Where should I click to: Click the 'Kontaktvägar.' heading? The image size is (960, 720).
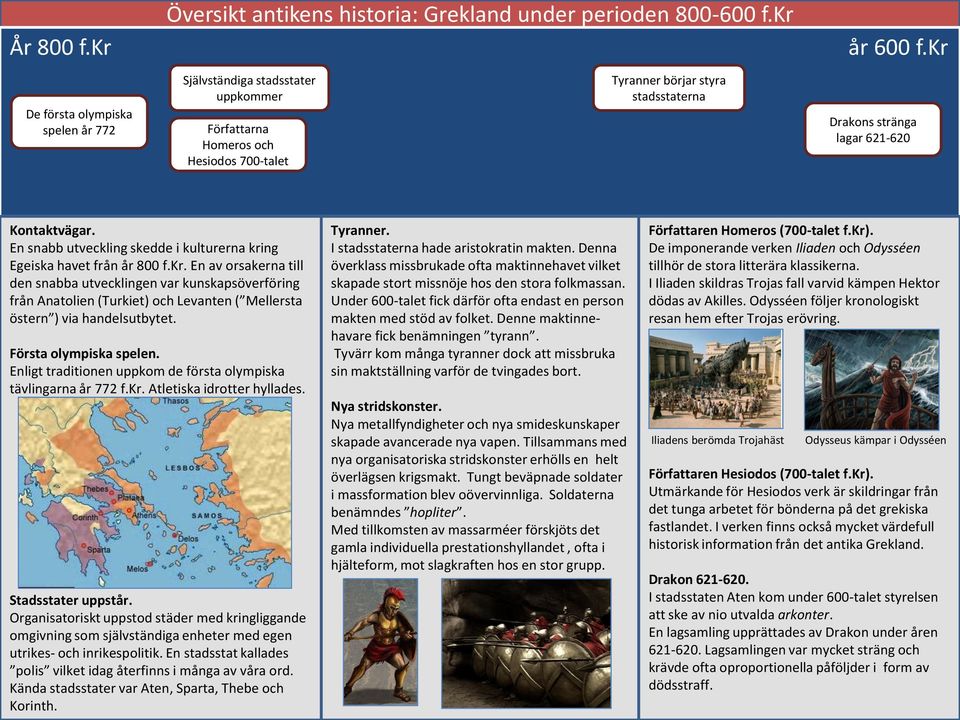coord(52,231)
